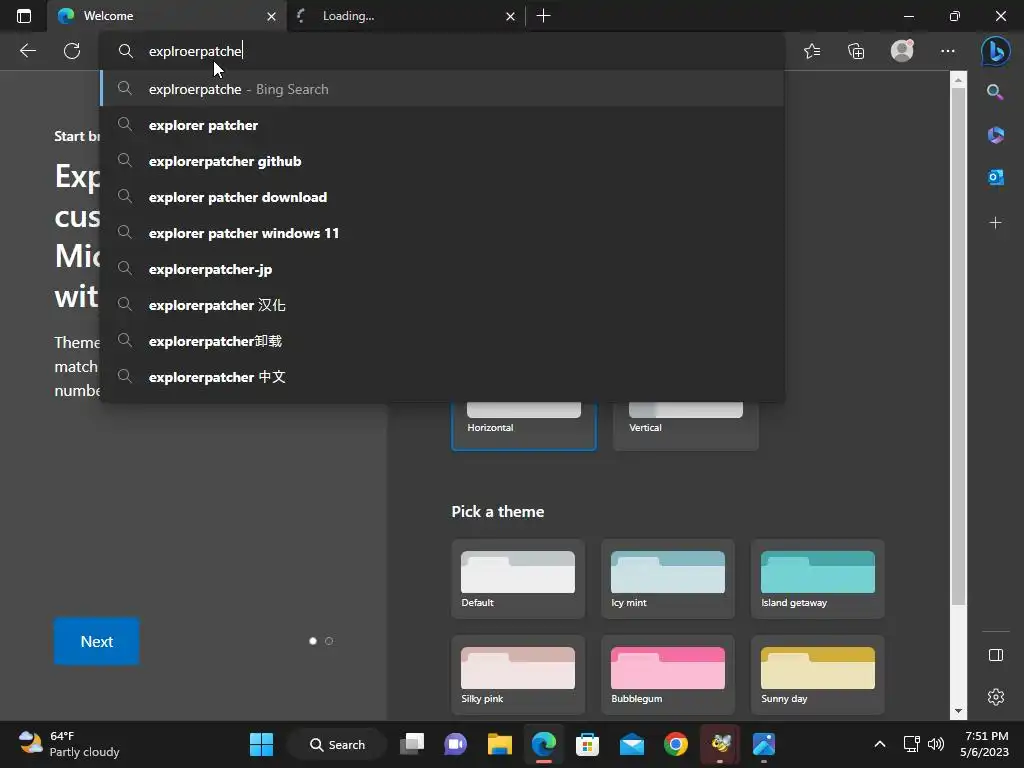
Task: Switch to the Welcome tab
Action: [166, 16]
